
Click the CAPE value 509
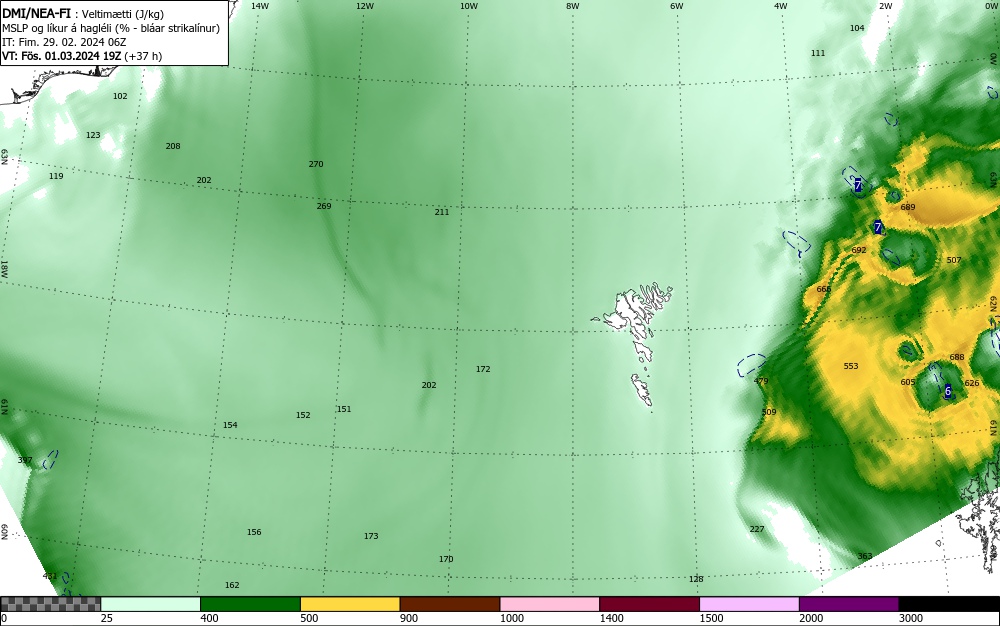tap(769, 412)
